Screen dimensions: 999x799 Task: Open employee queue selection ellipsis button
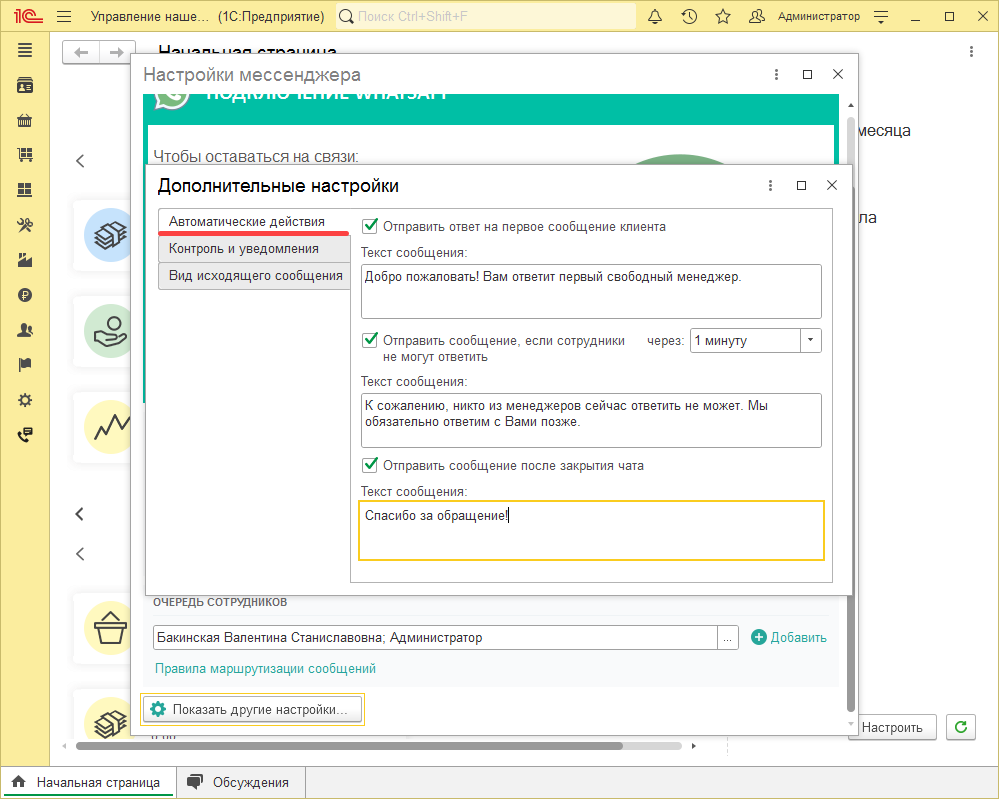[x=728, y=638]
